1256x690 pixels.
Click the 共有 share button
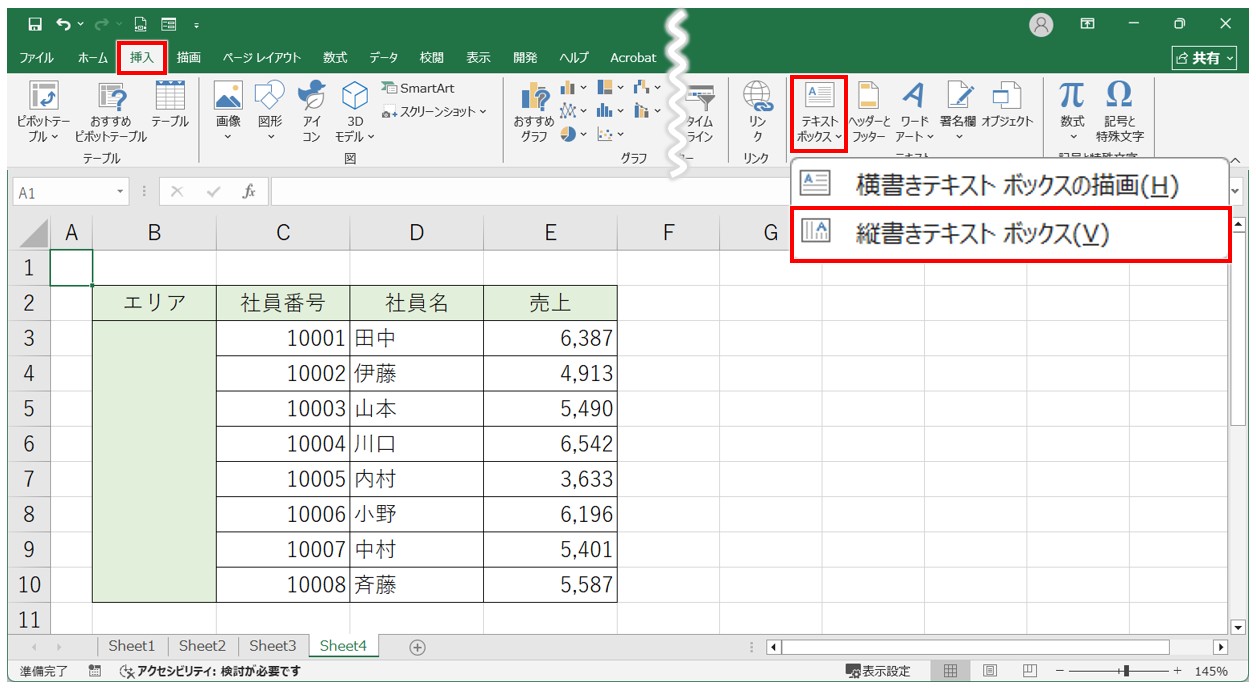pyautogui.click(x=1203, y=58)
